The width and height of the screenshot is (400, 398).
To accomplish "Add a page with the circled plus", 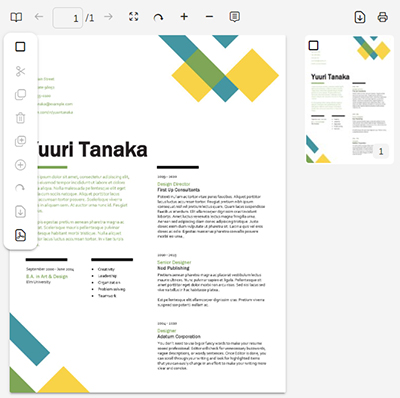I will (x=20, y=165).
